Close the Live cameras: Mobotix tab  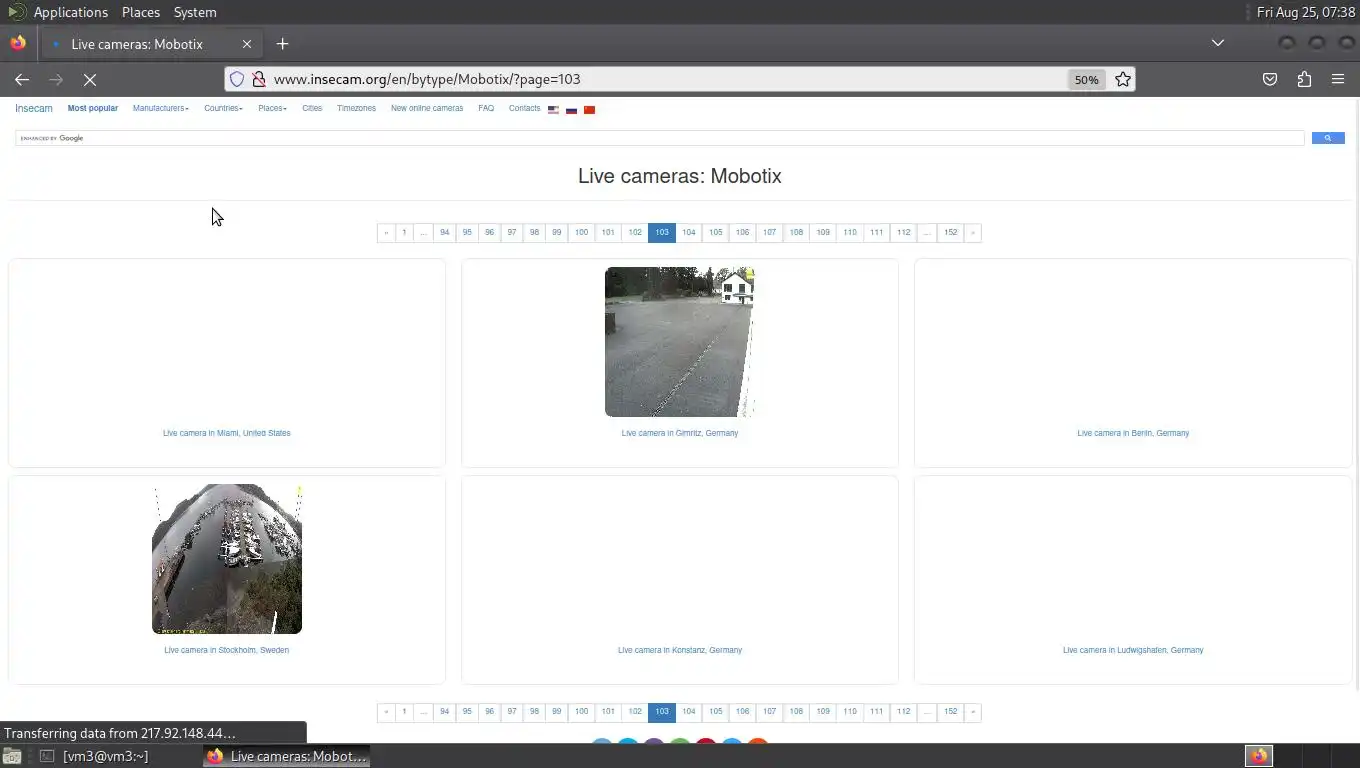click(247, 44)
